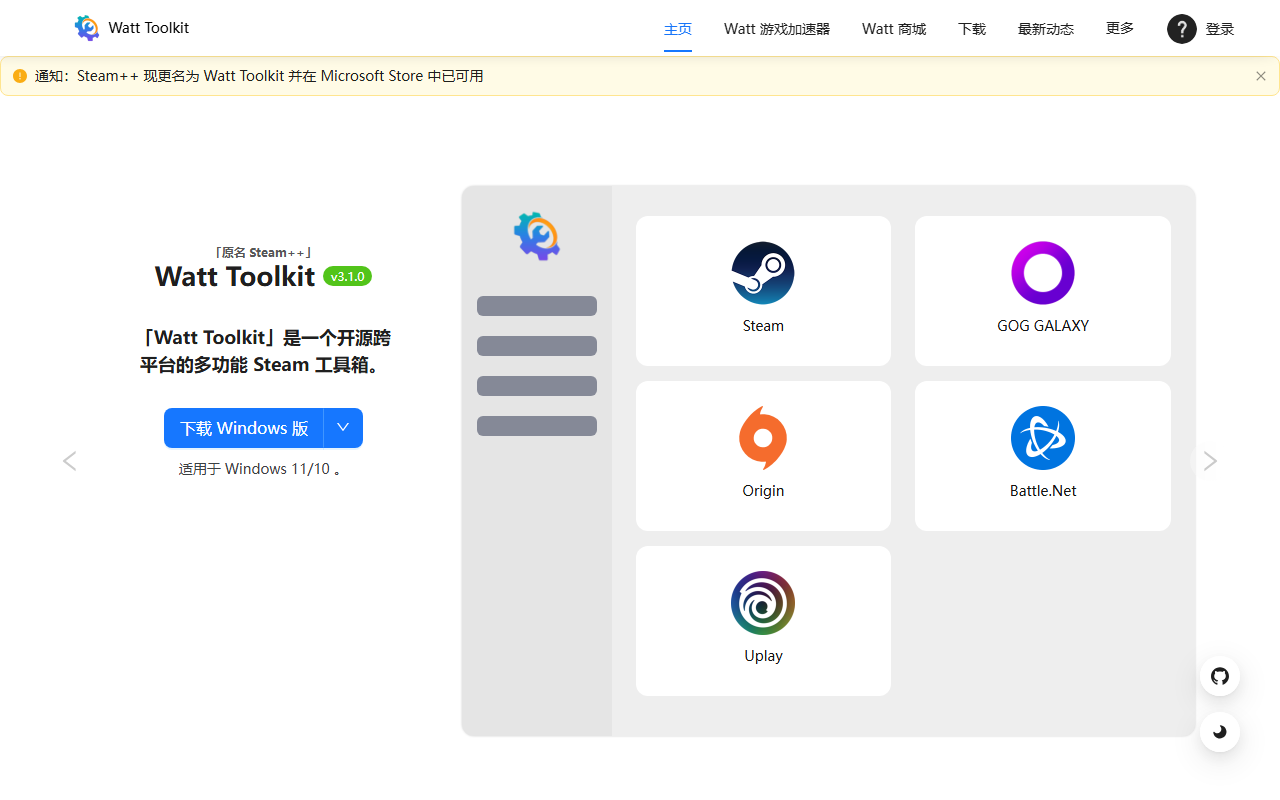This screenshot has height=800, width=1280.
Task: Click the question mark avatar icon
Action: pyautogui.click(x=1182, y=29)
